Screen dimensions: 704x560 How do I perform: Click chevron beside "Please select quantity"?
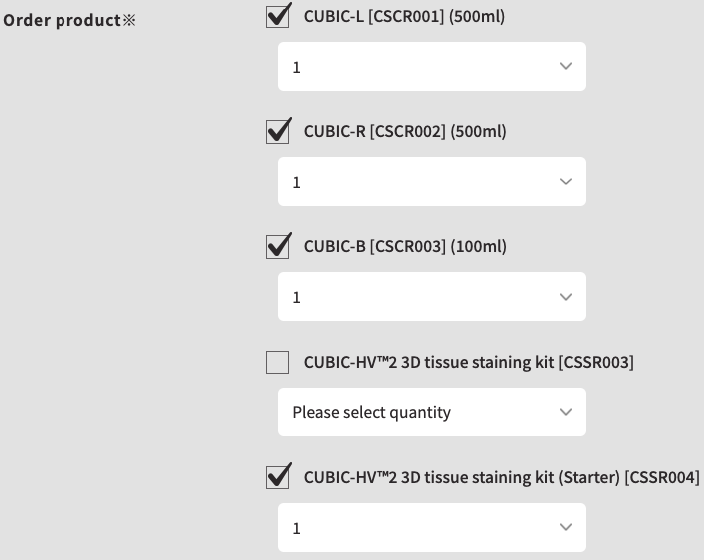point(566,412)
